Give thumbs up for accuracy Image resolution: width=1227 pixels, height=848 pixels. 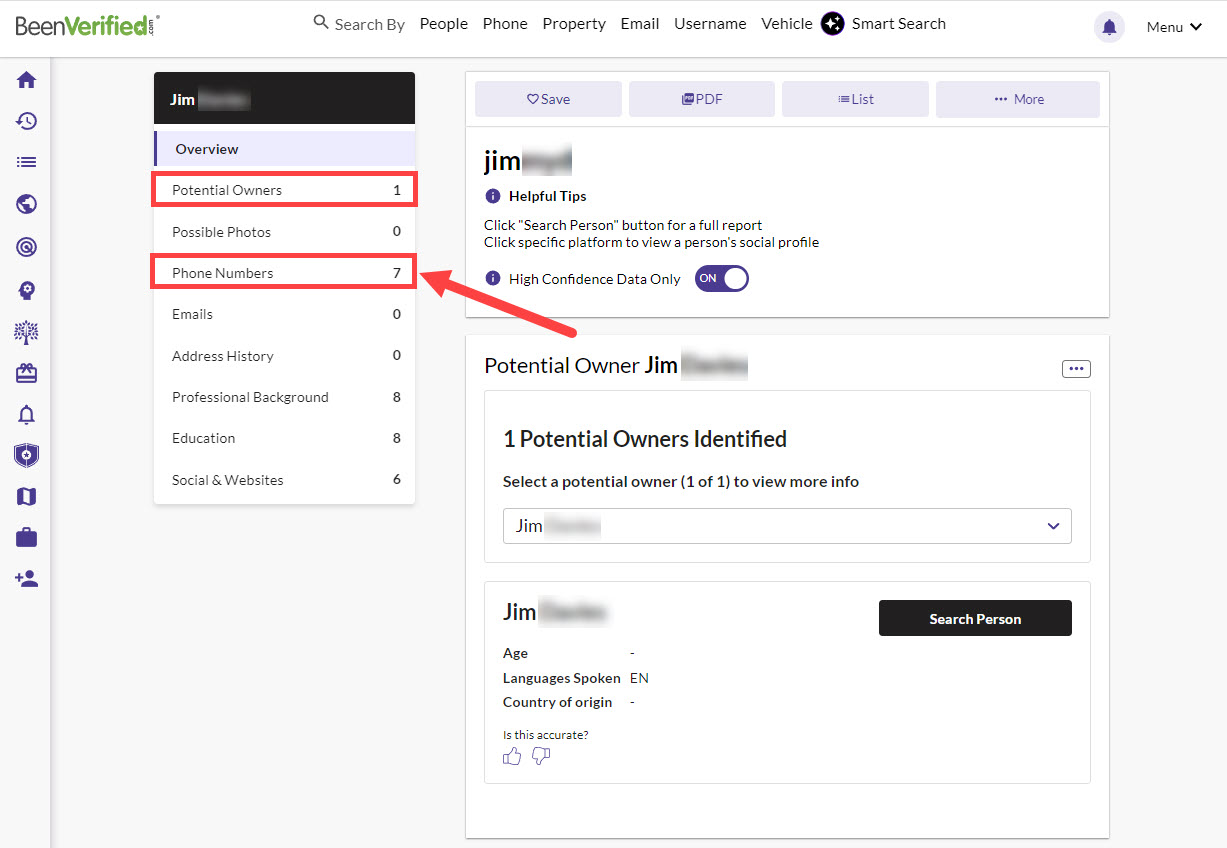pos(512,757)
